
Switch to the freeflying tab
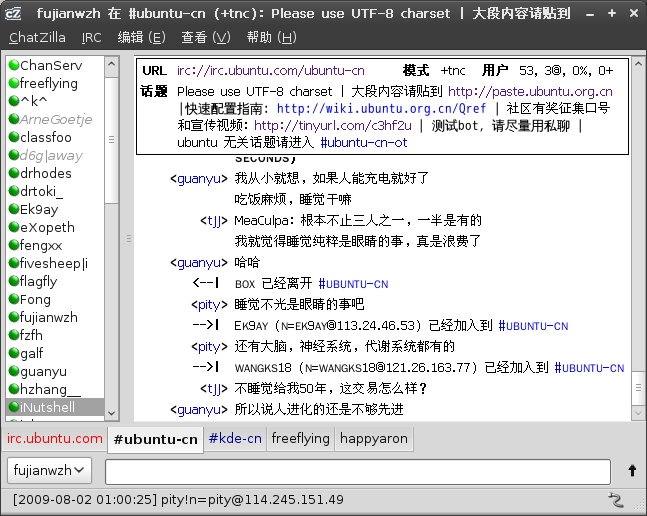300,438
